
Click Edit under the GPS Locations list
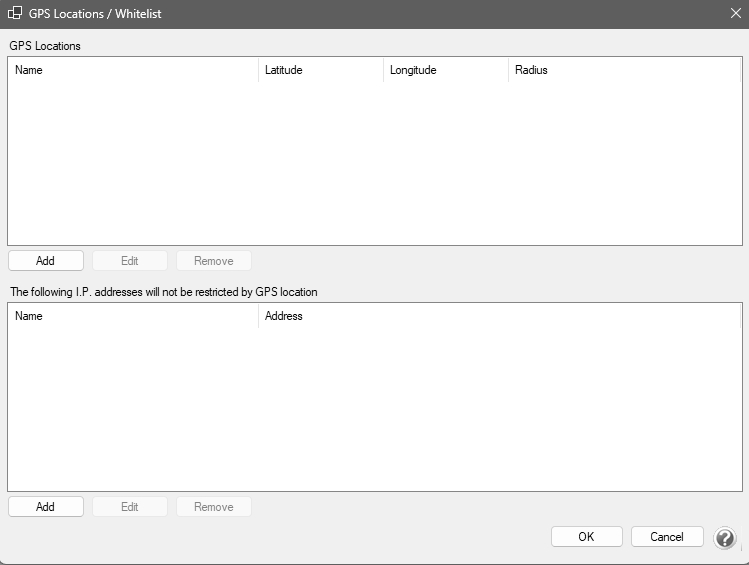129,261
